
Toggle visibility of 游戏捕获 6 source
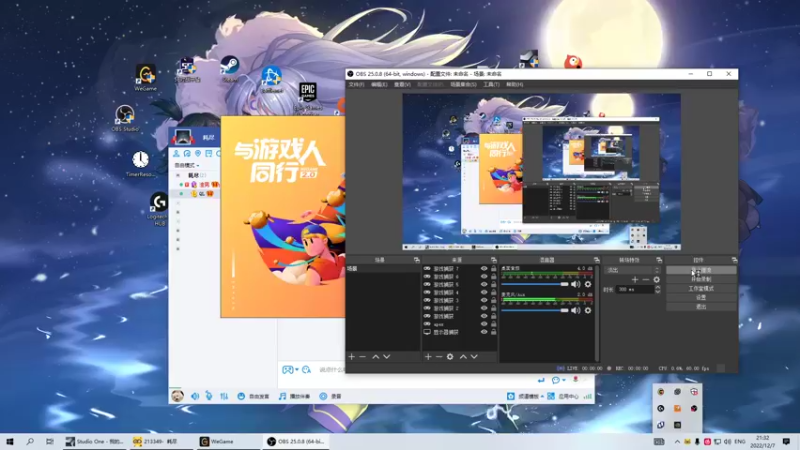[484, 277]
